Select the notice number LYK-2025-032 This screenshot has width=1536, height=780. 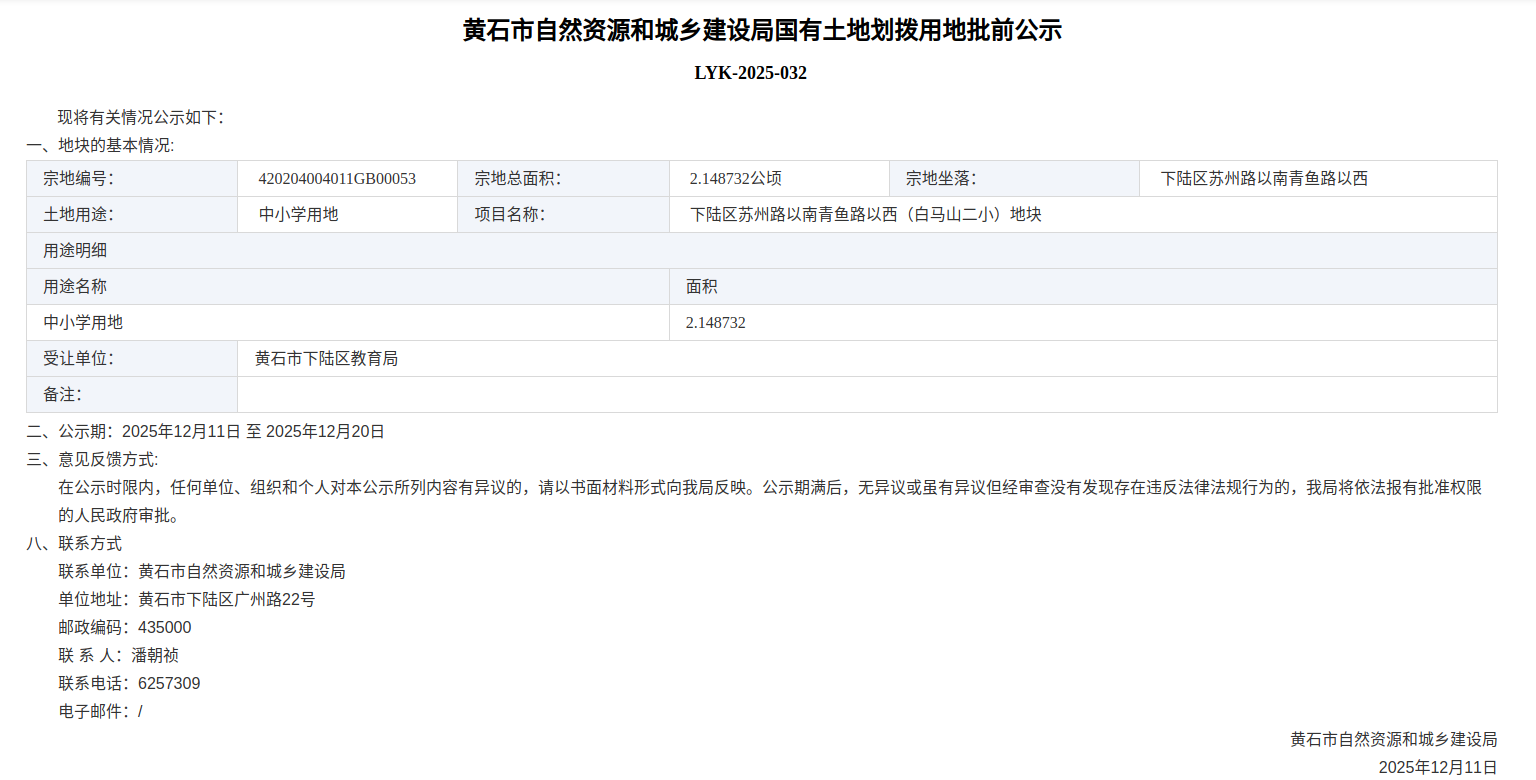click(x=750, y=73)
